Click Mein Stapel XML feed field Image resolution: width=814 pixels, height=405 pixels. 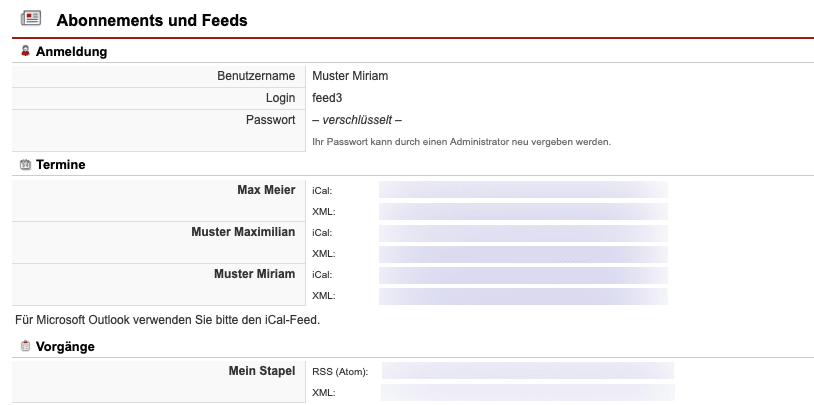point(528,393)
